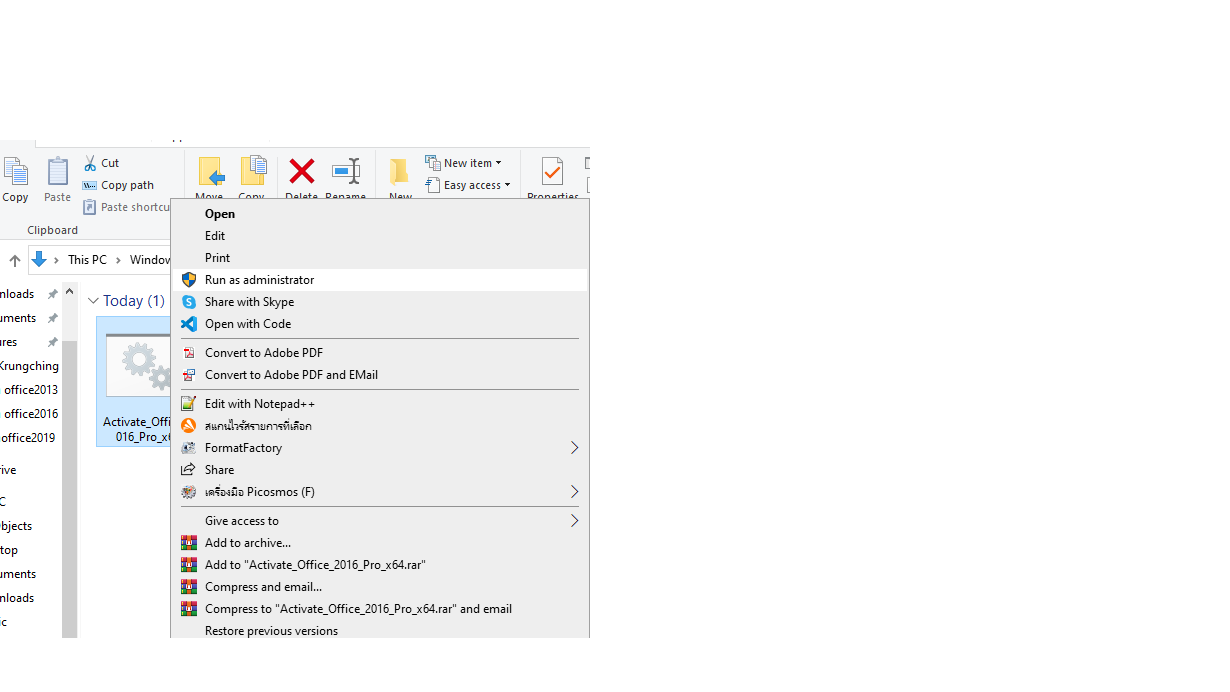
Task: Click the icon beside Convert to PDF and EMail
Action: coord(189,375)
